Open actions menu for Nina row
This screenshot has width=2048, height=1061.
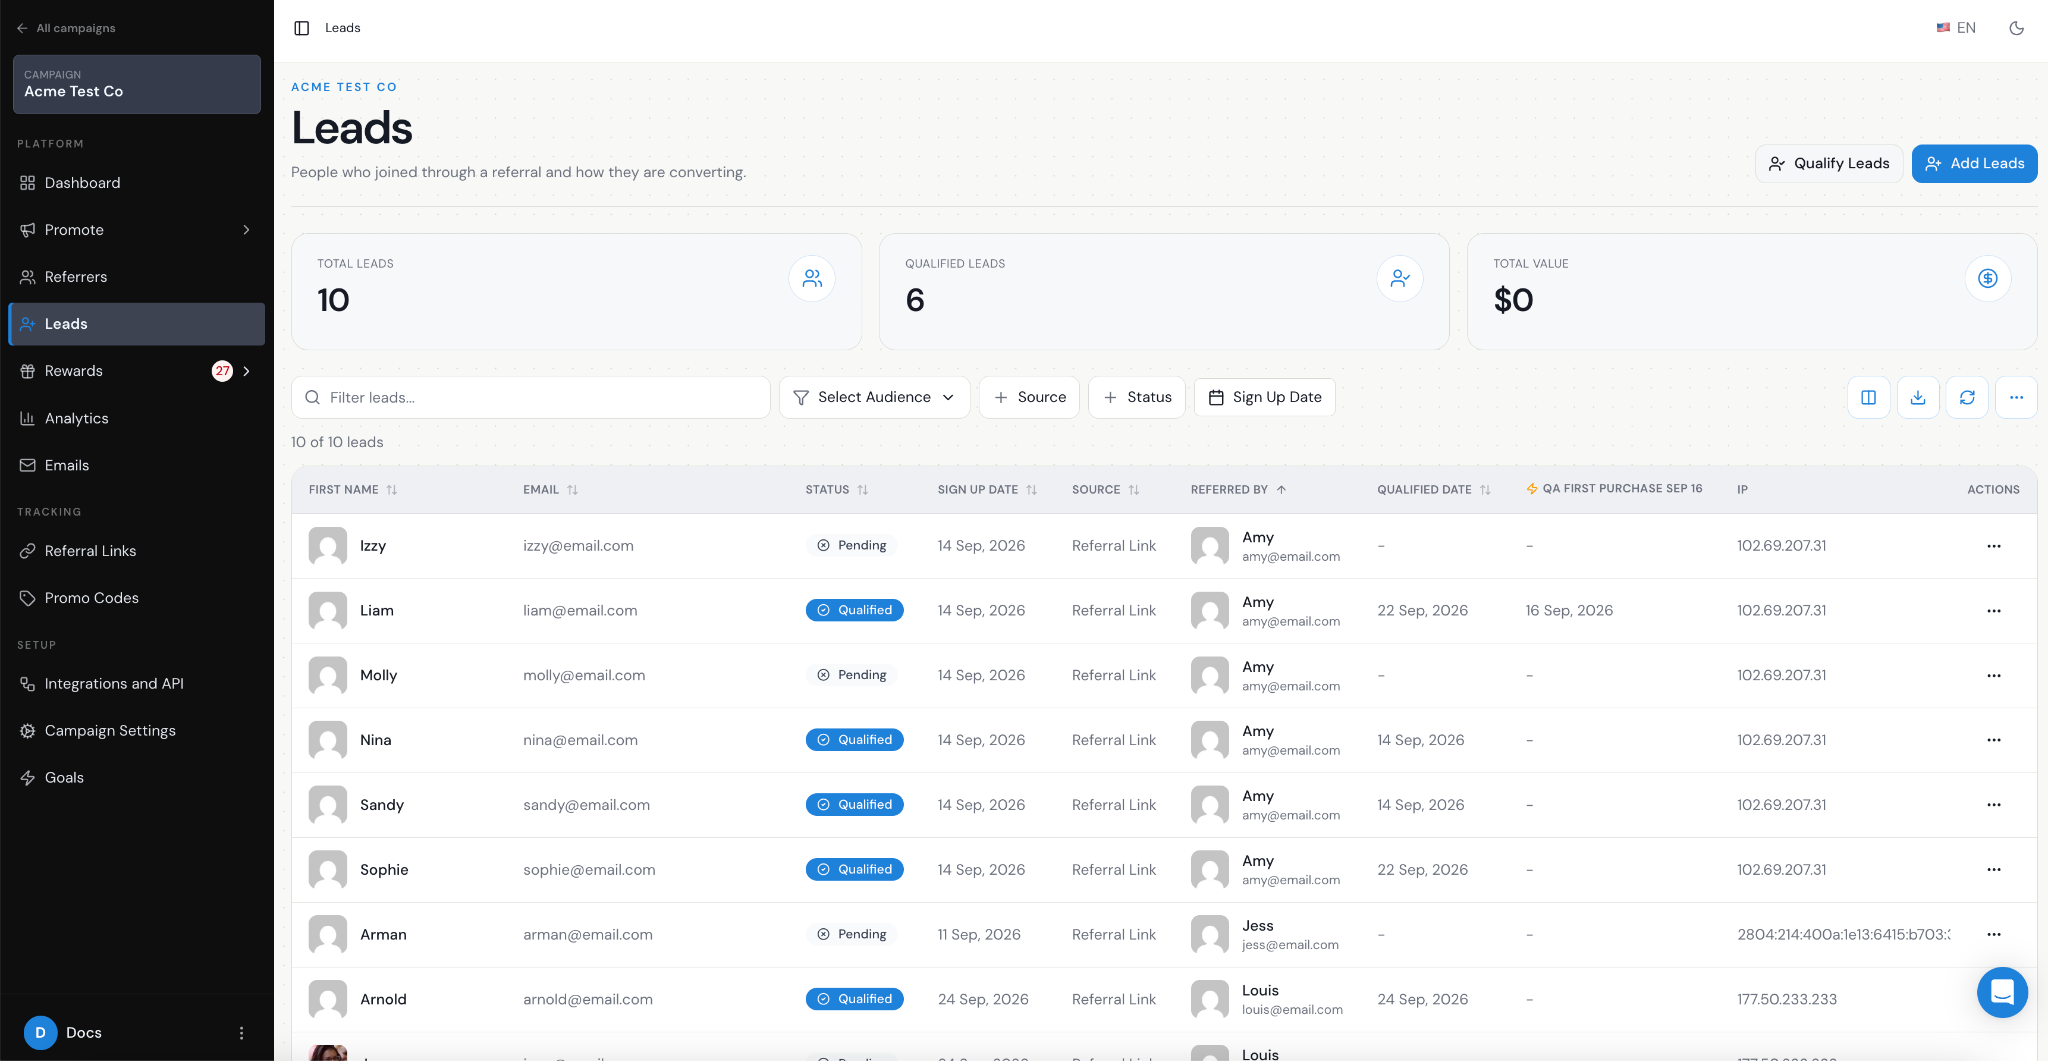1993,740
